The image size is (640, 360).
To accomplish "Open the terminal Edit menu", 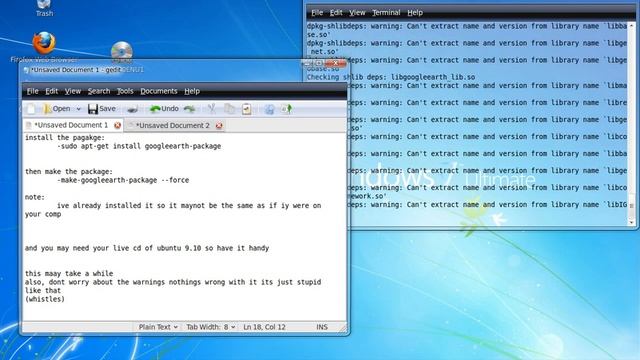I will [x=336, y=13].
